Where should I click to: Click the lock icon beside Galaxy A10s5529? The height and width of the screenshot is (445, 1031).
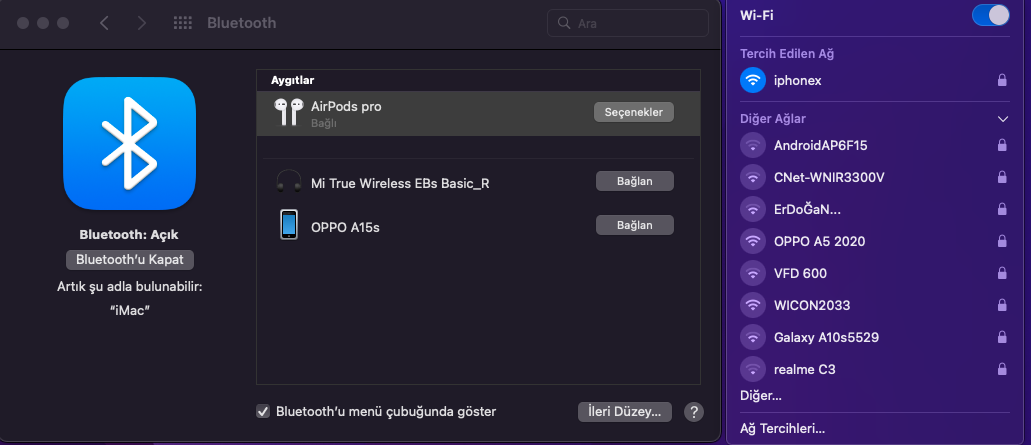click(x=1002, y=337)
